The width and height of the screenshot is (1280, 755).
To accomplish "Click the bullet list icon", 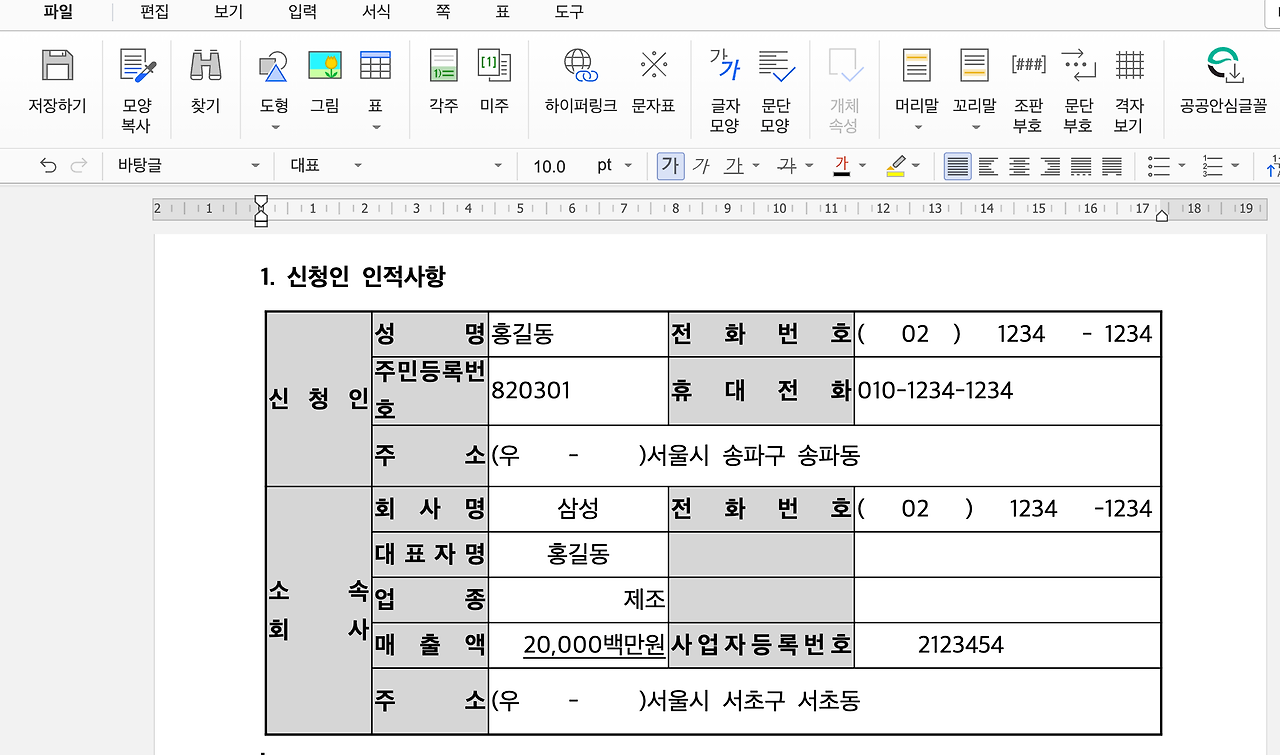I will click(1159, 166).
